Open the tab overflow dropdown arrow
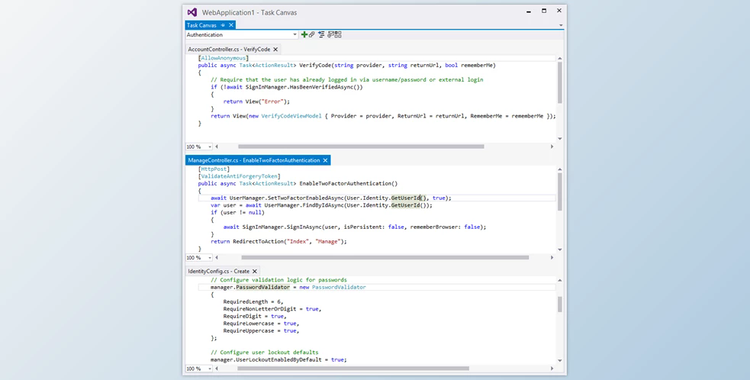The width and height of the screenshot is (750, 380). (561, 25)
